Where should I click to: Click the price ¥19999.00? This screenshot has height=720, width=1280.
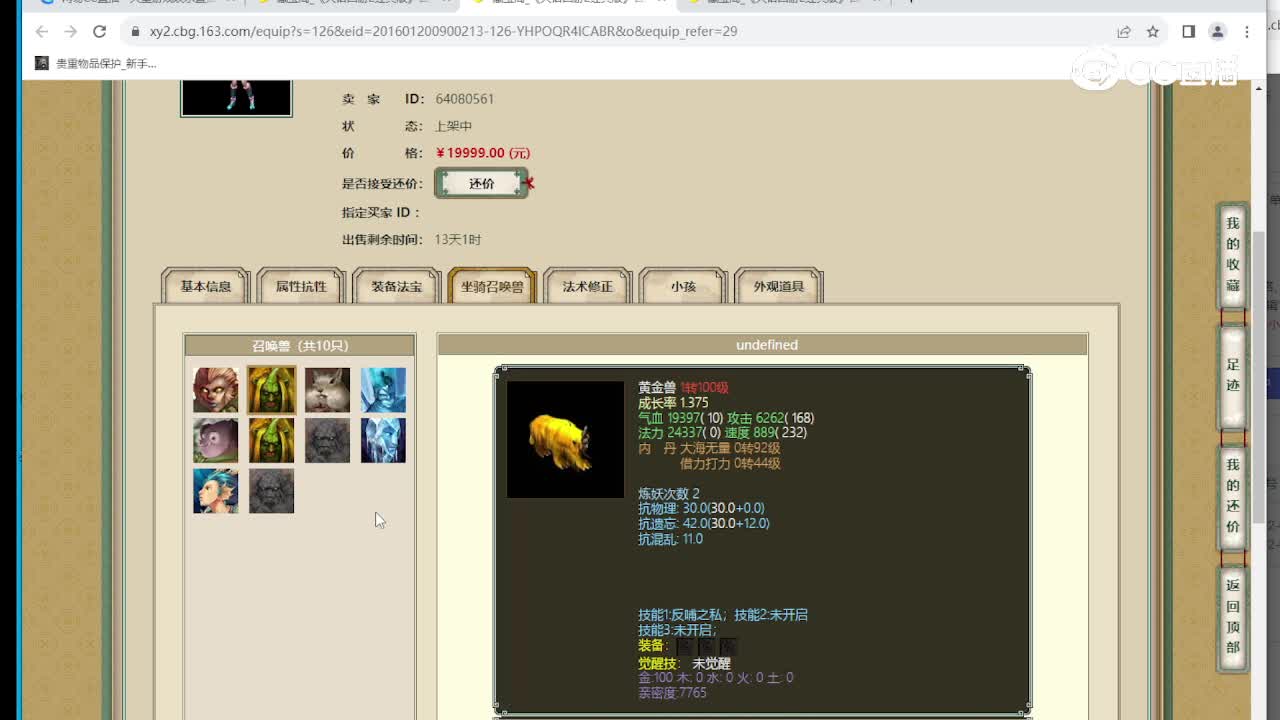(x=483, y=153)
